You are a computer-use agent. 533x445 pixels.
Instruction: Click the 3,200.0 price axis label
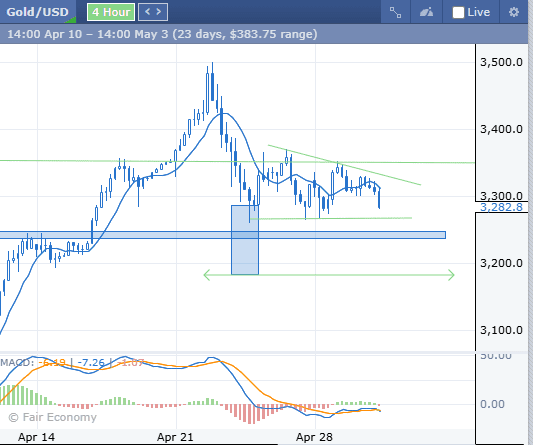point(501,263)
